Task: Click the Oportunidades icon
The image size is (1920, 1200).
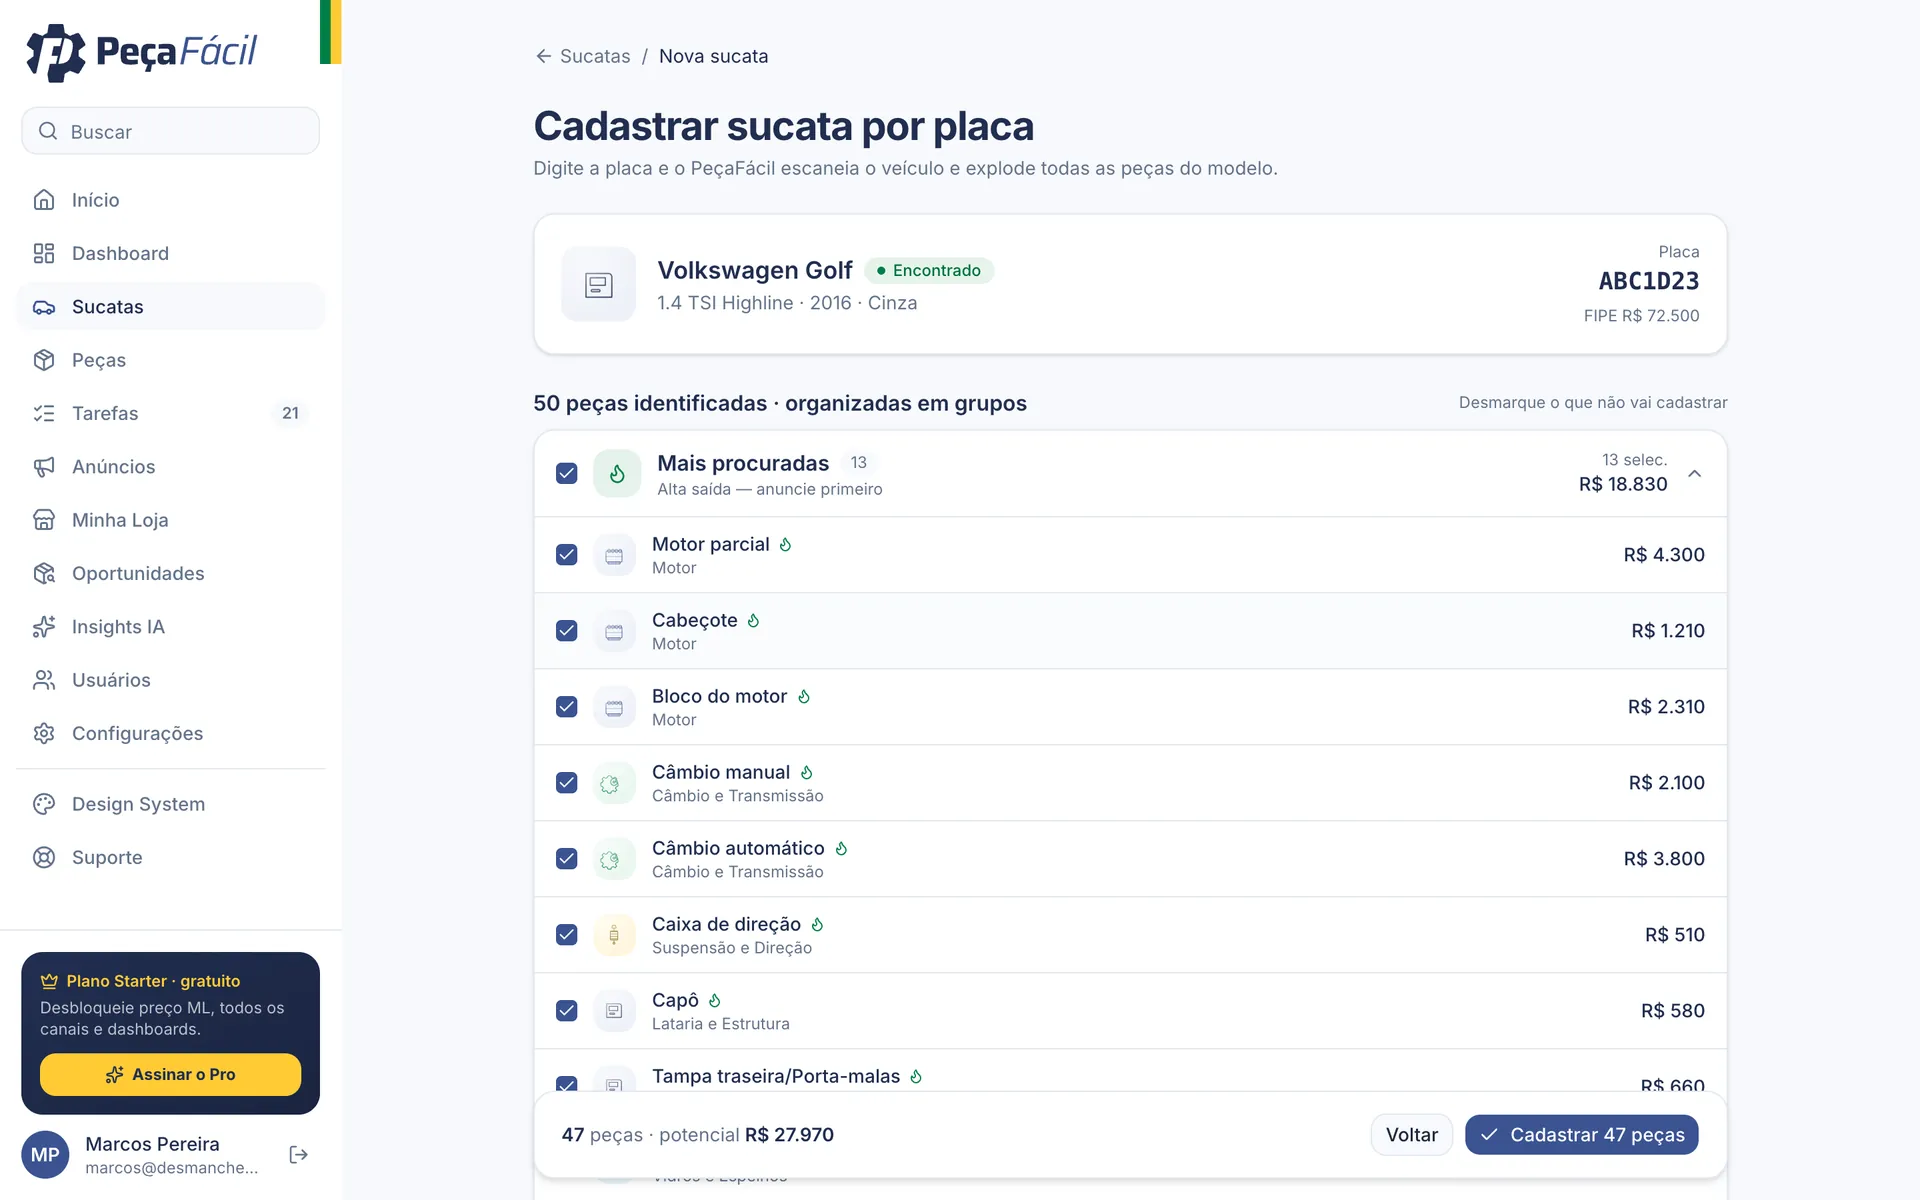Action: pos(44,573)
